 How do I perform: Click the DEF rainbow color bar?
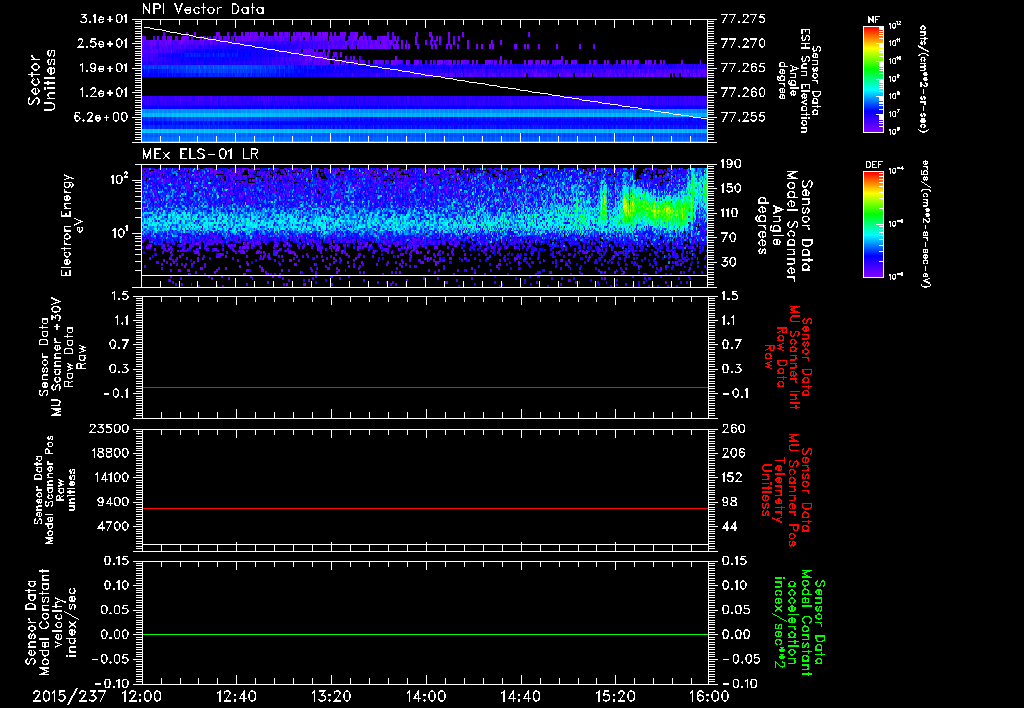pyautogui.click(x=873, y=224)
